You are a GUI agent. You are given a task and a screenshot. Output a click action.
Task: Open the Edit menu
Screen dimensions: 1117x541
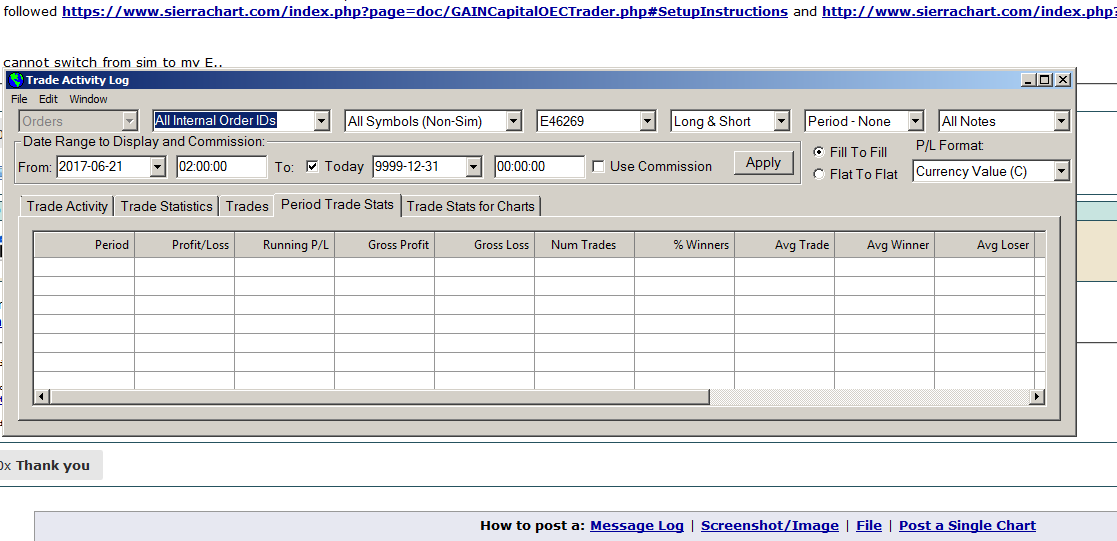tap(48, 99)
